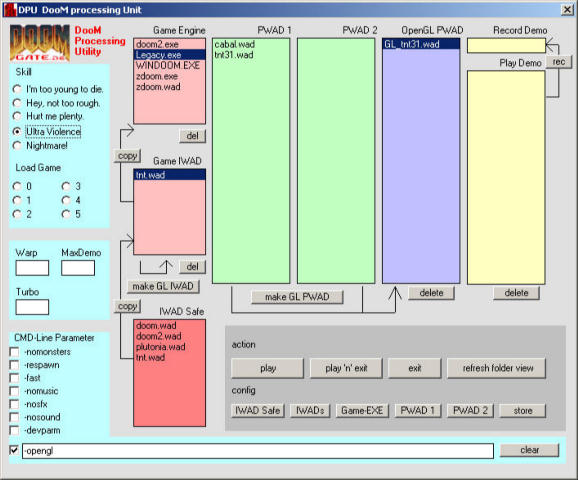Click the play action button
This screenshot has width=578, height=480.
[268, 368]
